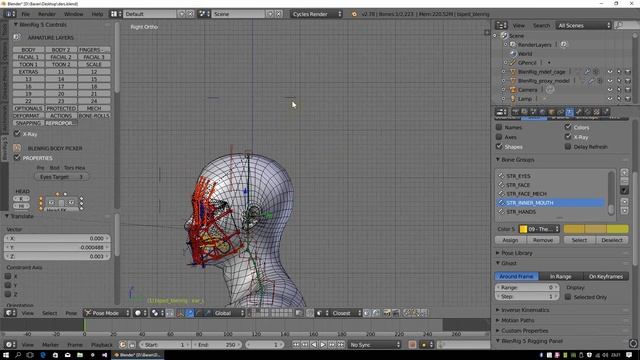640x360 pixels.
Task: Click Select bone group button
Action: [x=579, y=240]
